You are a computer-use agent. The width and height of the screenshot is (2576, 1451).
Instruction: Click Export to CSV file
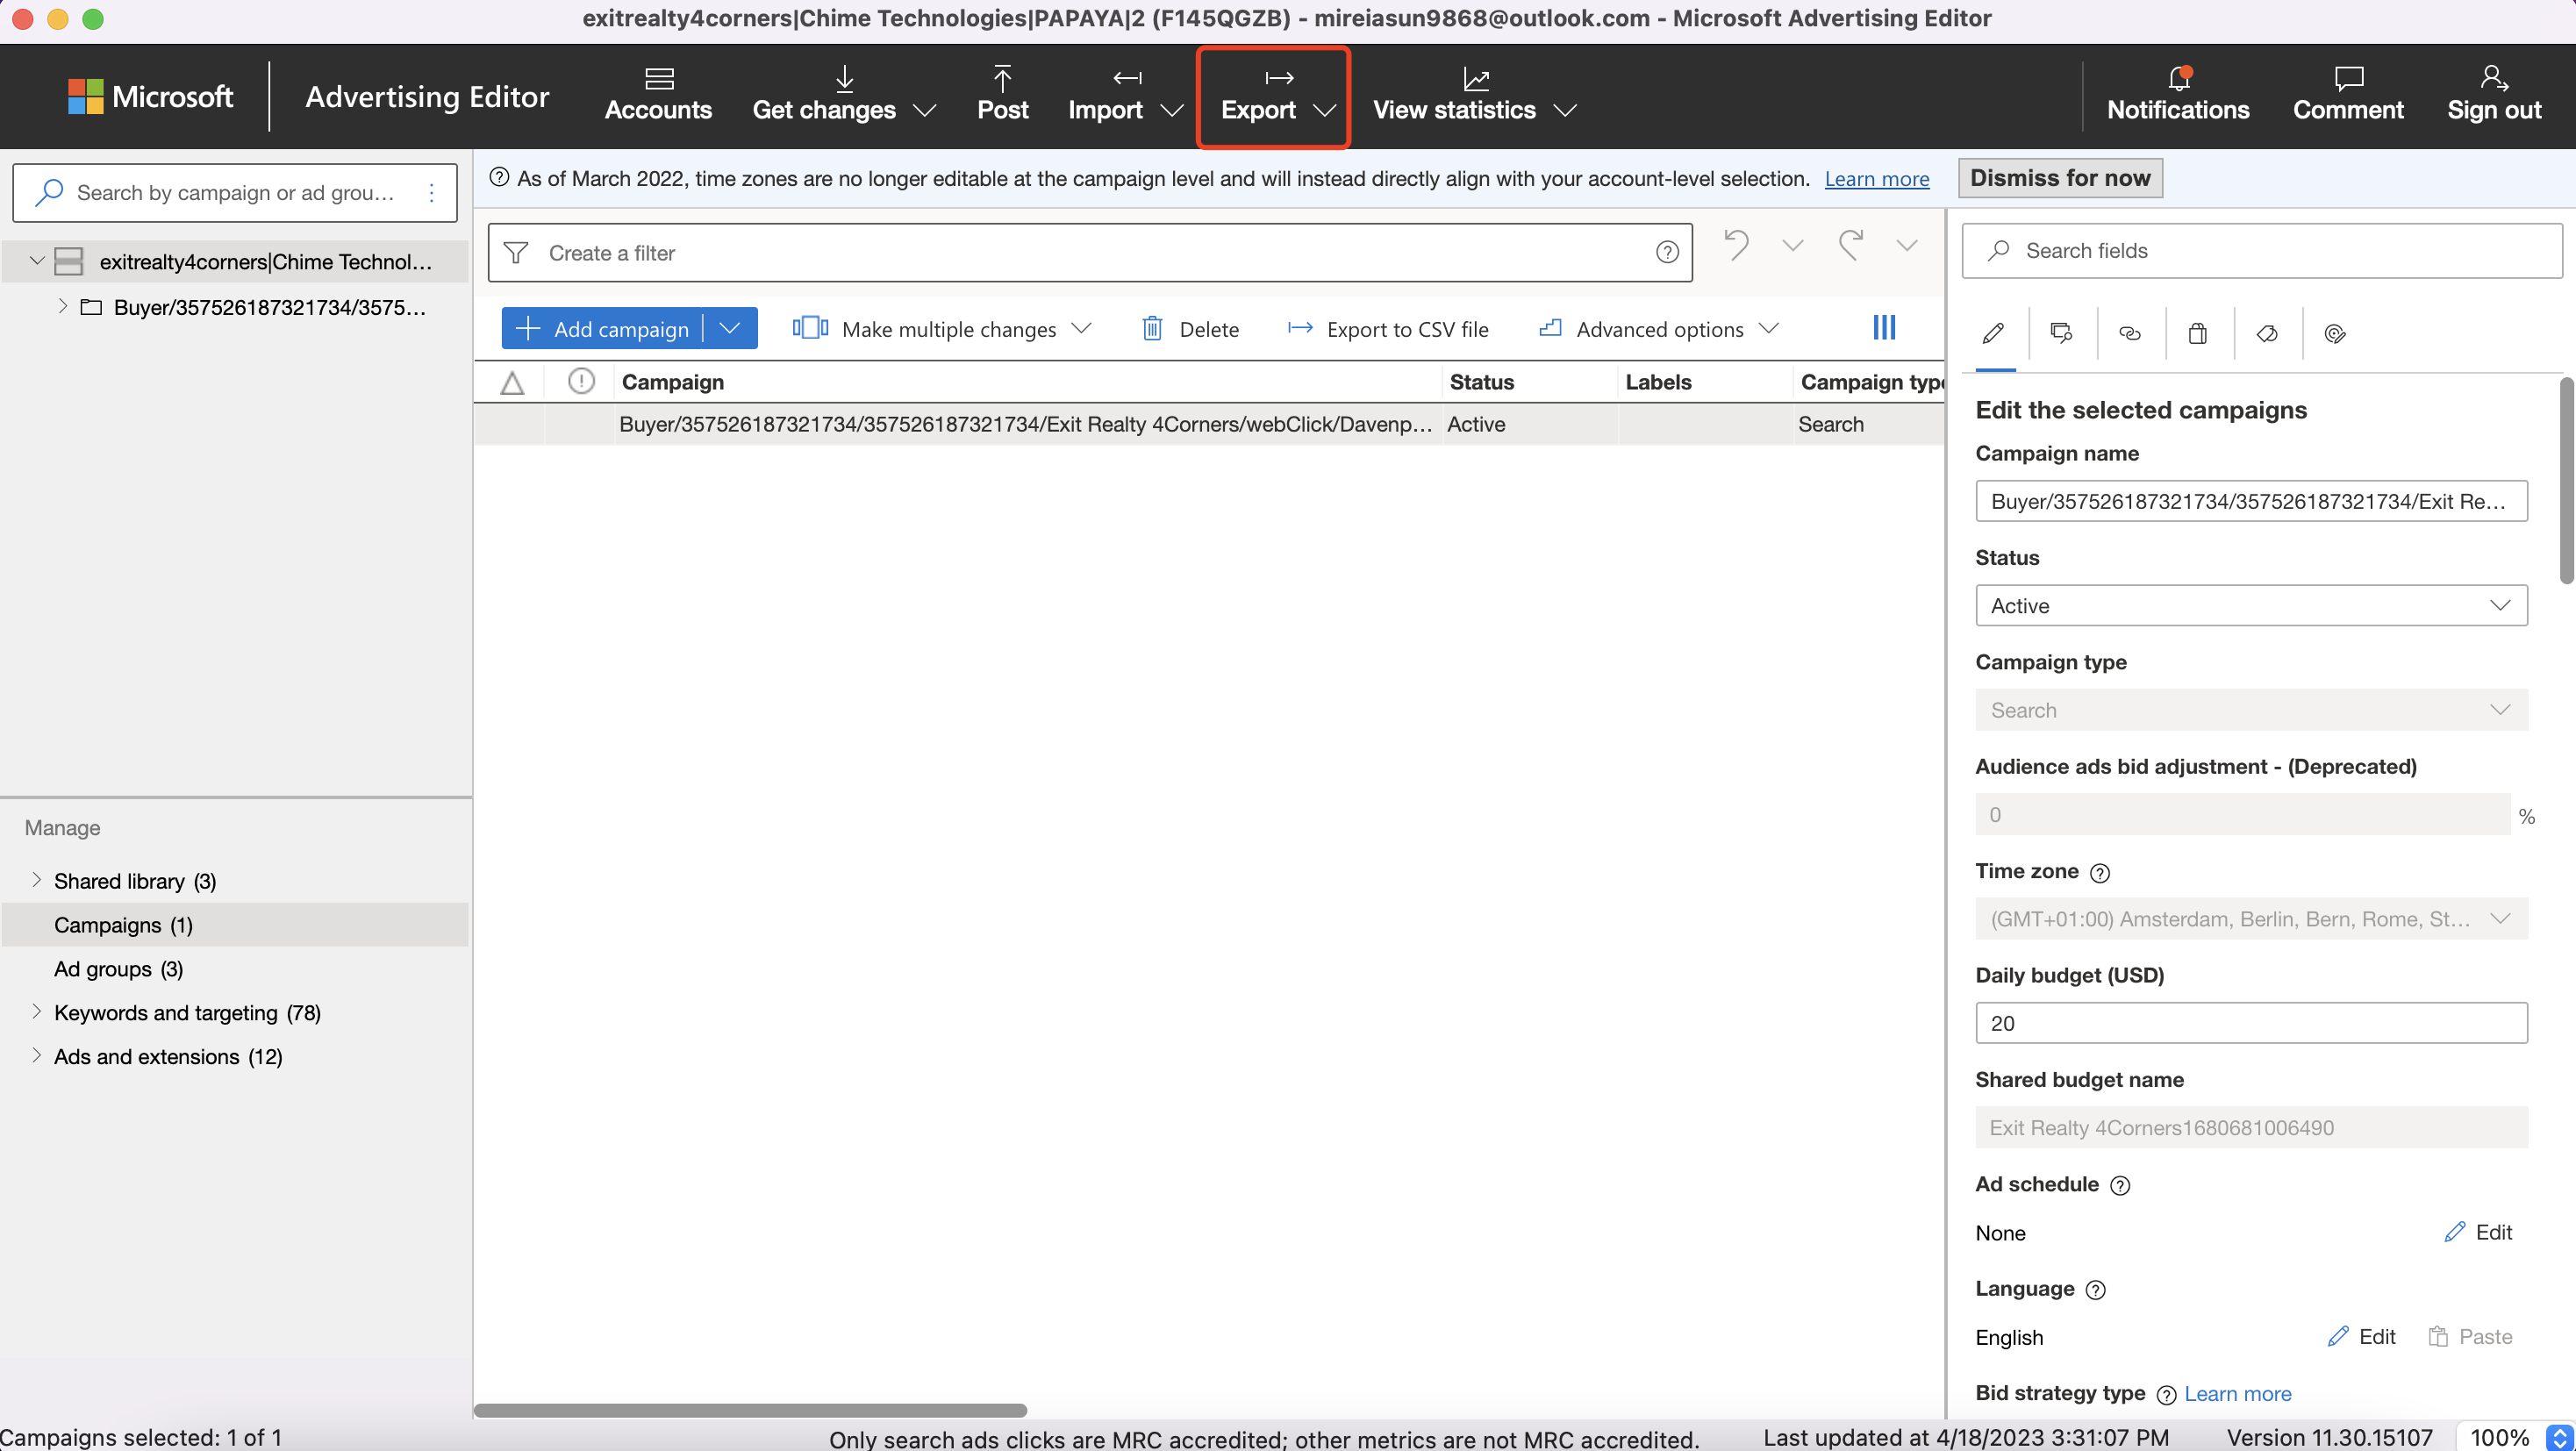tap(1388, 329)
